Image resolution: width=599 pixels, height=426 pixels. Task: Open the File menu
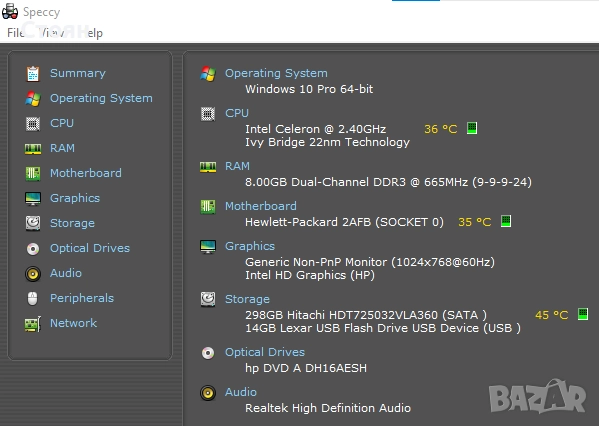tap(15, 33)
